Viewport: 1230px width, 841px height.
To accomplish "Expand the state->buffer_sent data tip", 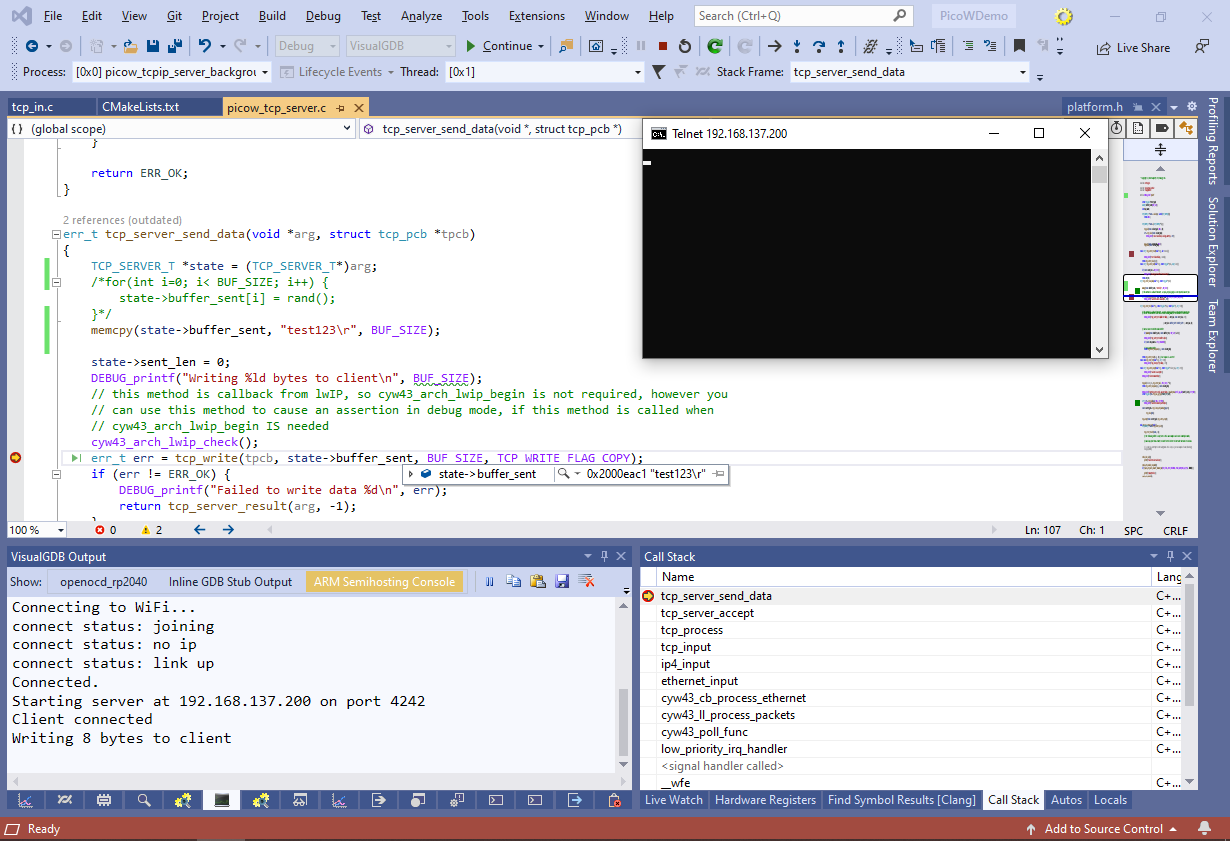I will point(411,474).
